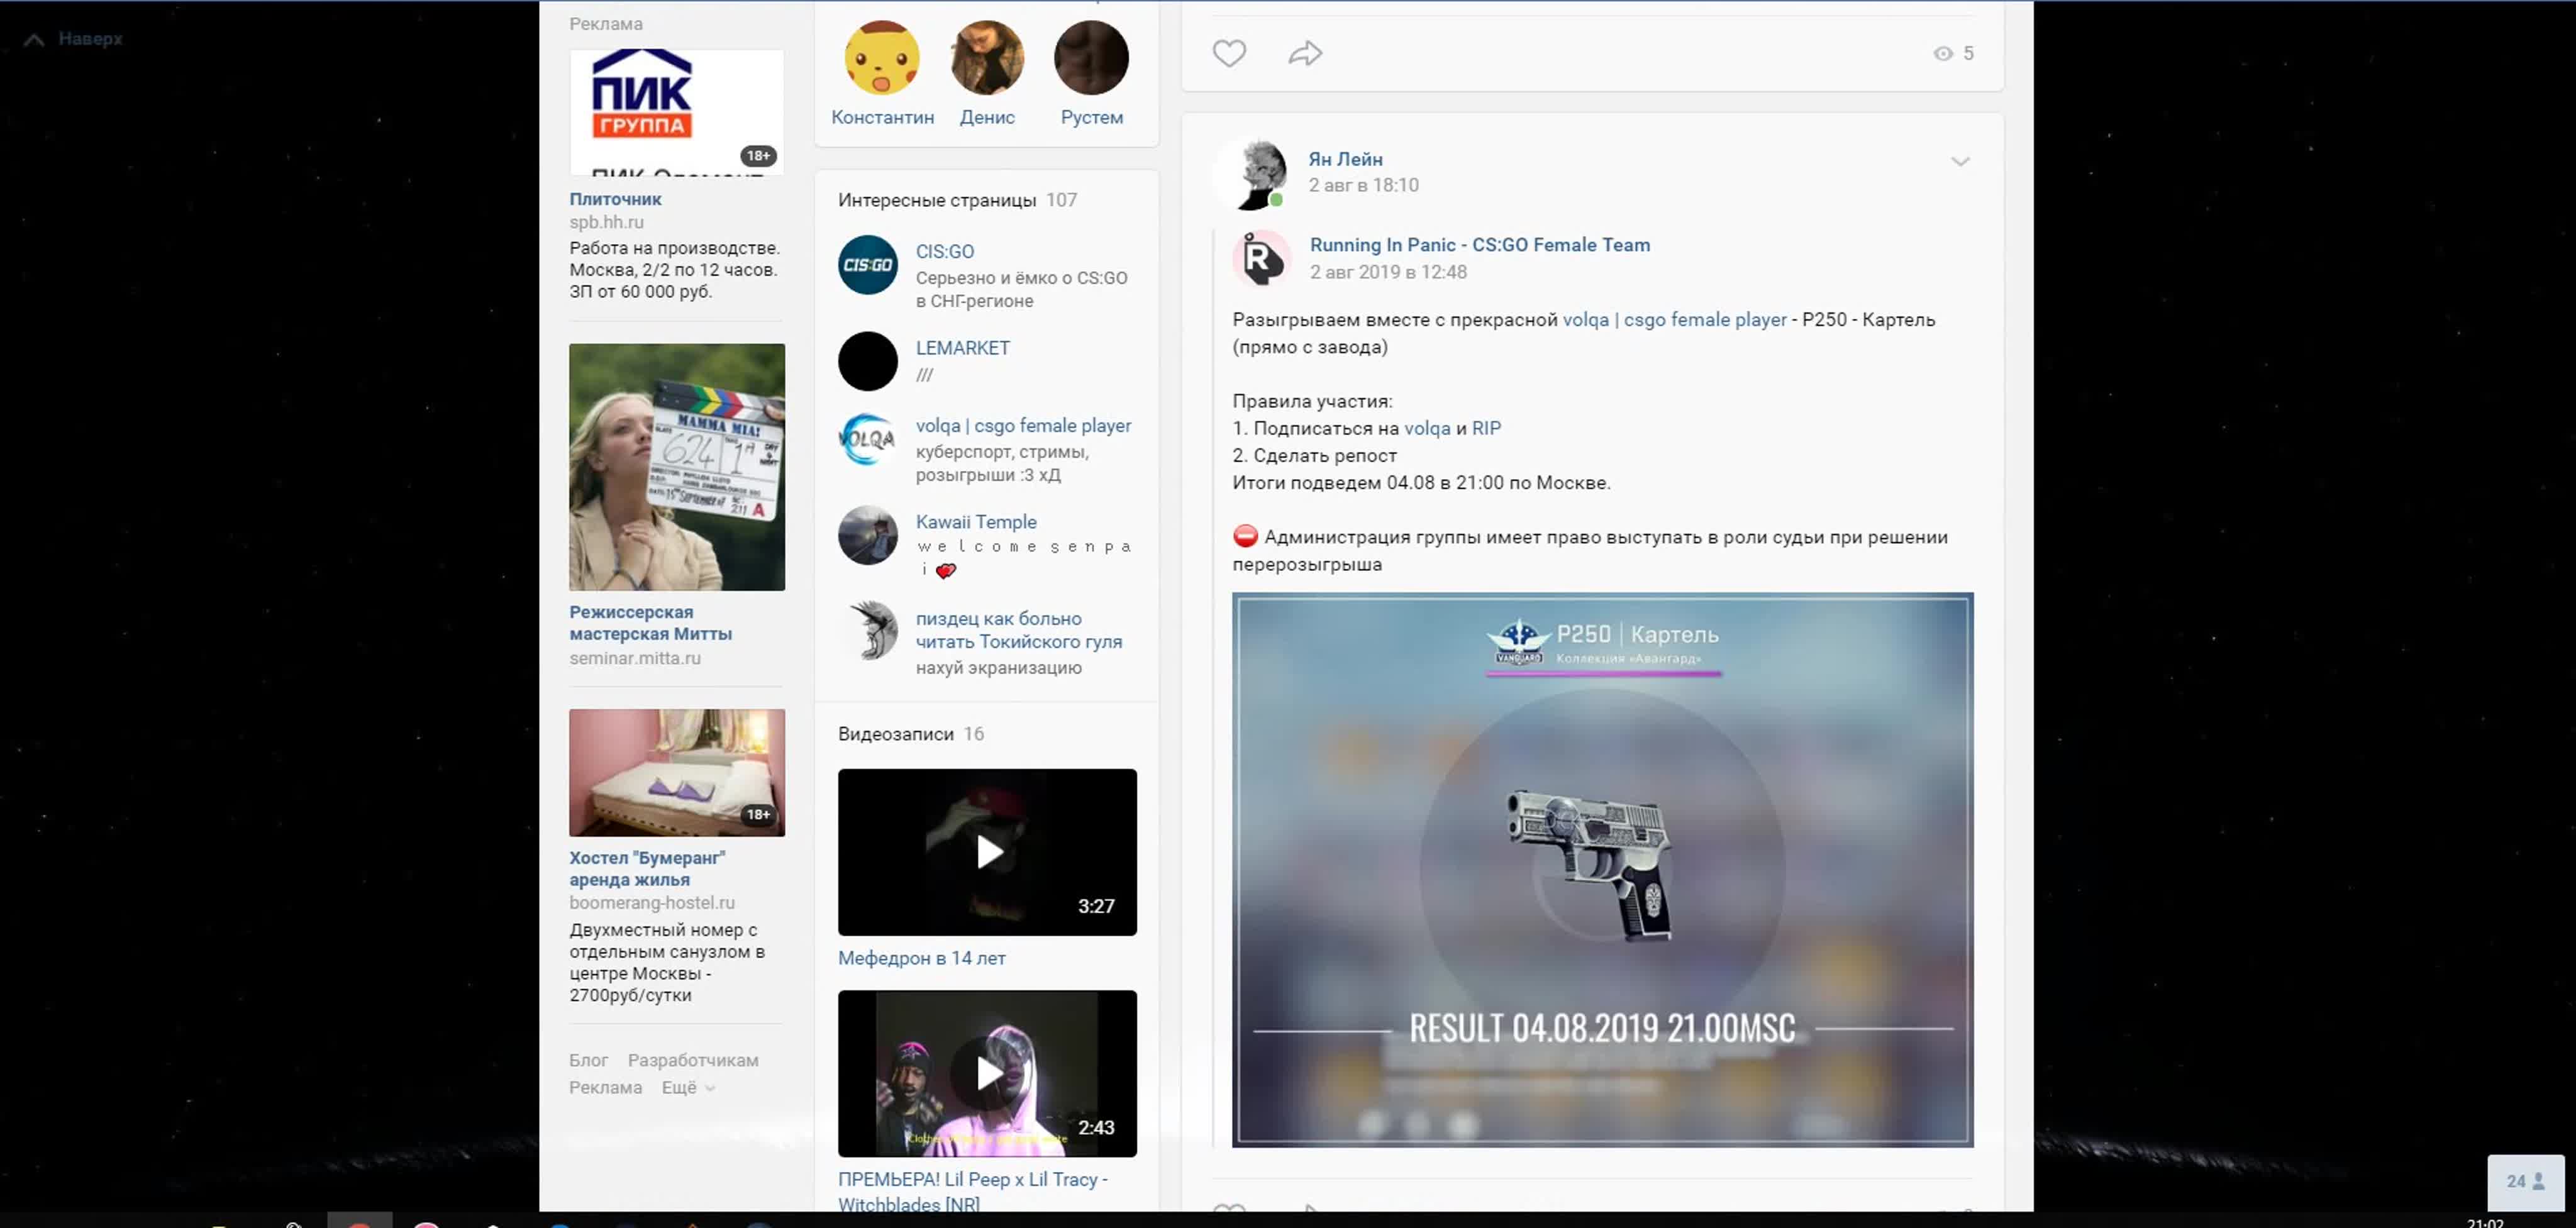Open the Running In Panic group avatar

click(1262, 258)
